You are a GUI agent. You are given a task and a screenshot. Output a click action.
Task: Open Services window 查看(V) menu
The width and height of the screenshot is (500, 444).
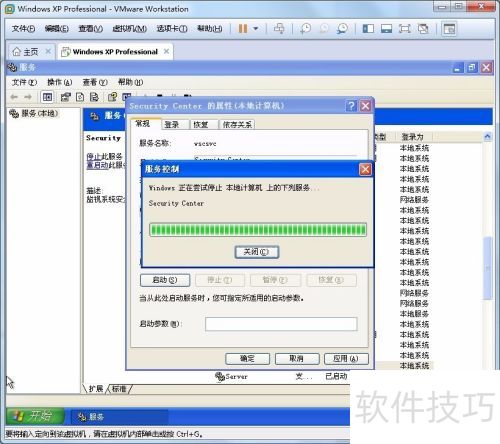[x=95, y=82]
